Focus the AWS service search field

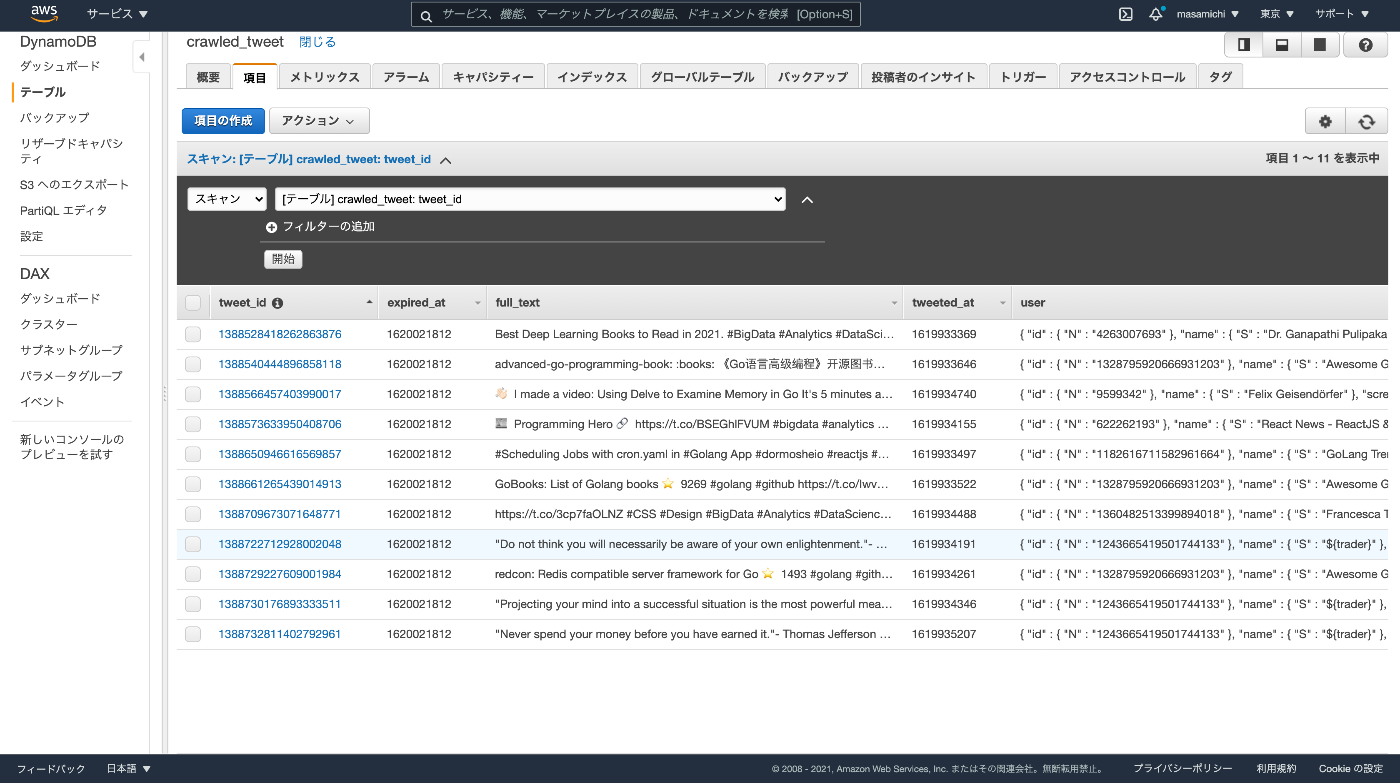tap(636, 15)
